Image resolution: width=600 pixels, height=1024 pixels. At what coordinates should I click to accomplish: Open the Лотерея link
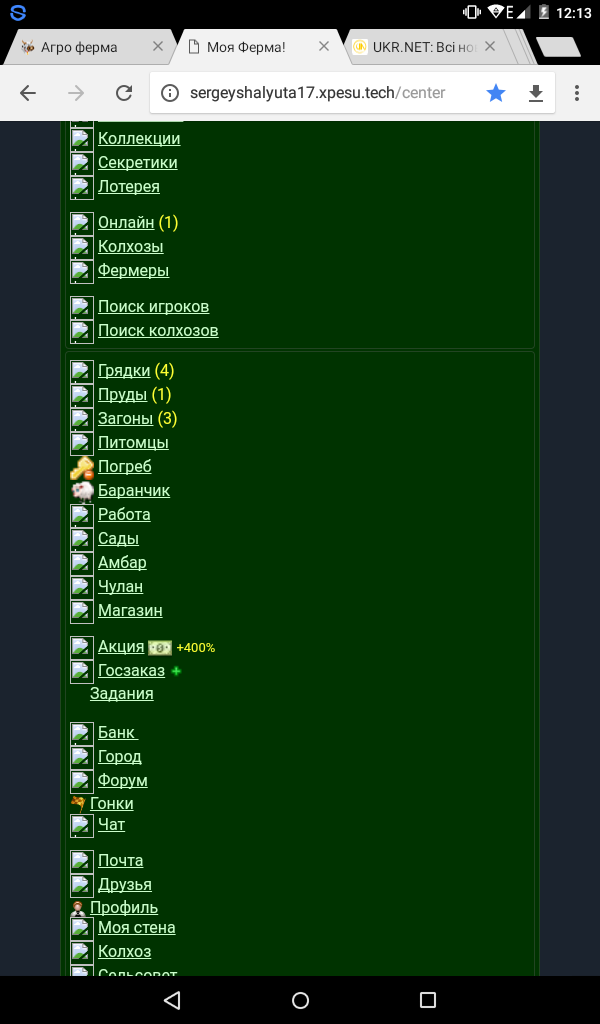[129, 187]
